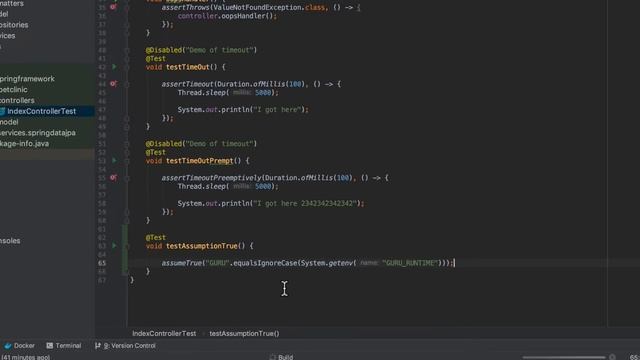Viewport: 640px width, 360px height.
Task: Click the red gutter marker beside assertTimeout line
Action: pyautogui.click(x=113, y=84)
